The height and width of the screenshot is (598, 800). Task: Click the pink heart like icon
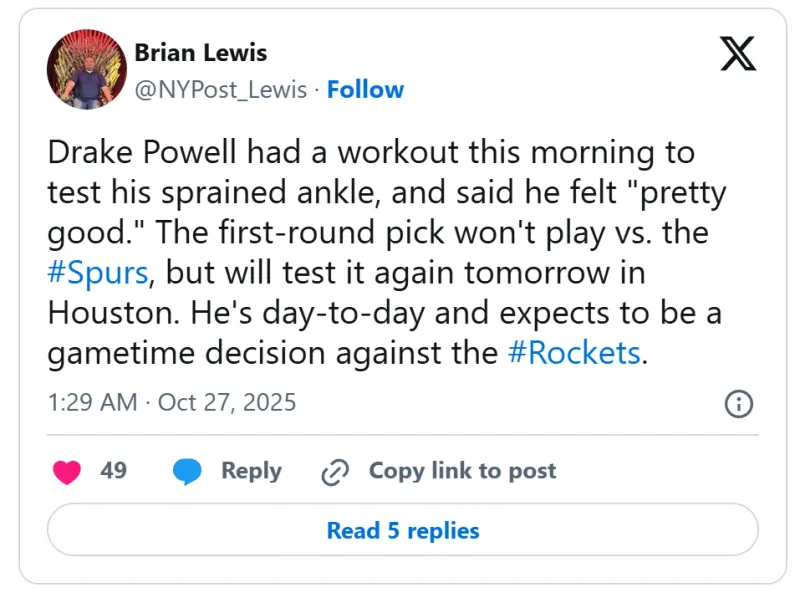pyautogui.click(x=67, y=472)
